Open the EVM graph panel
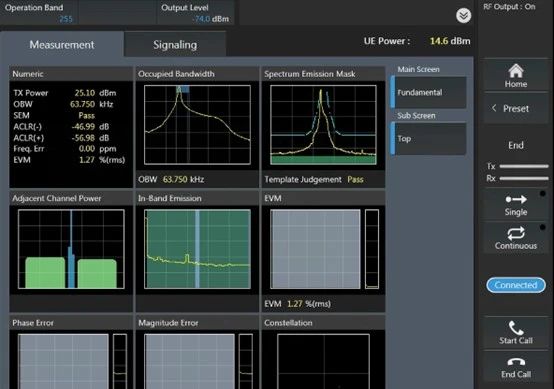This screenshot has width=554, height=389. [315, 249]
